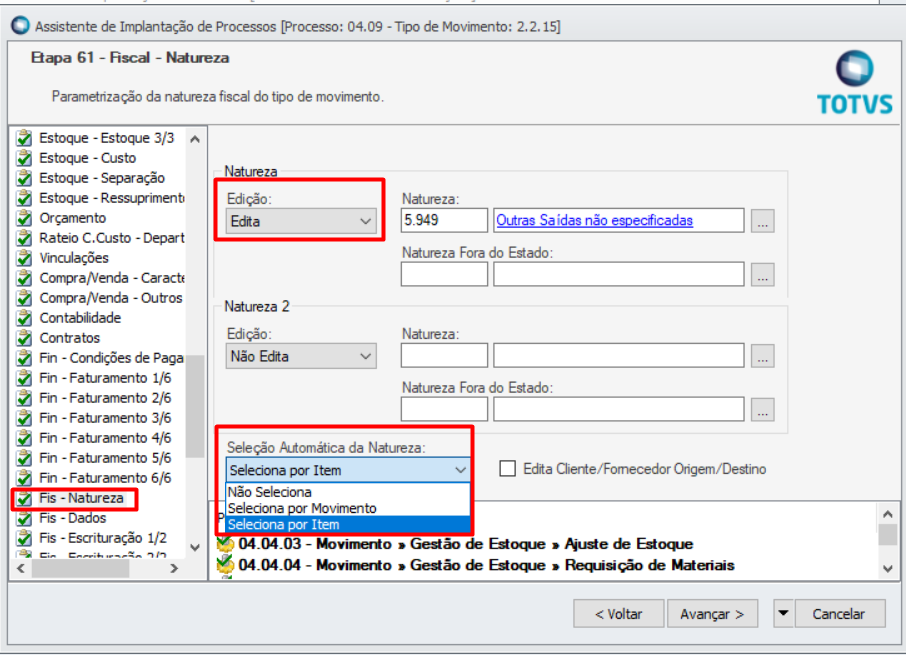Click Natureza 2 Fora do Estado code field
The height and width of the screenshot is (655, 906).
click(444, 409)
